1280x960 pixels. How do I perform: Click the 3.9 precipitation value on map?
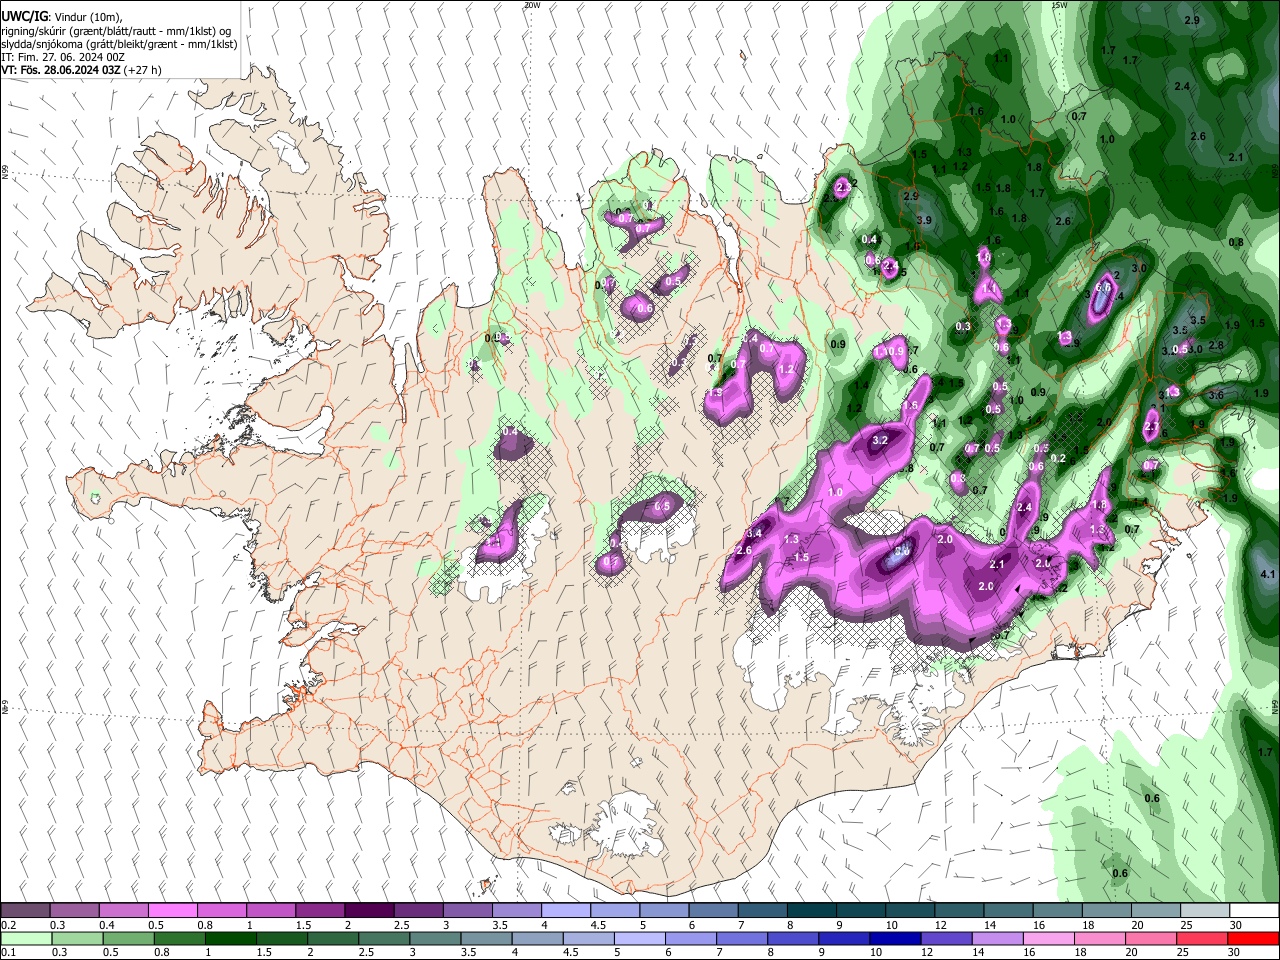(924, 220)
